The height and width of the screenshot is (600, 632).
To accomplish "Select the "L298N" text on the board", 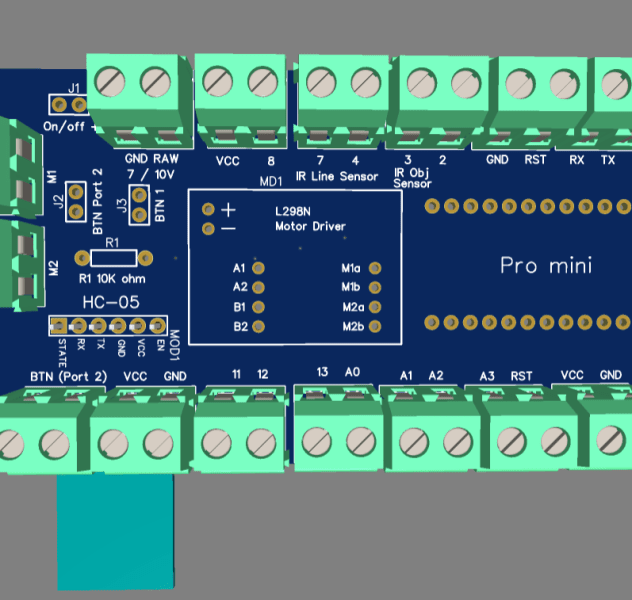I will click(x=293, y=212).
